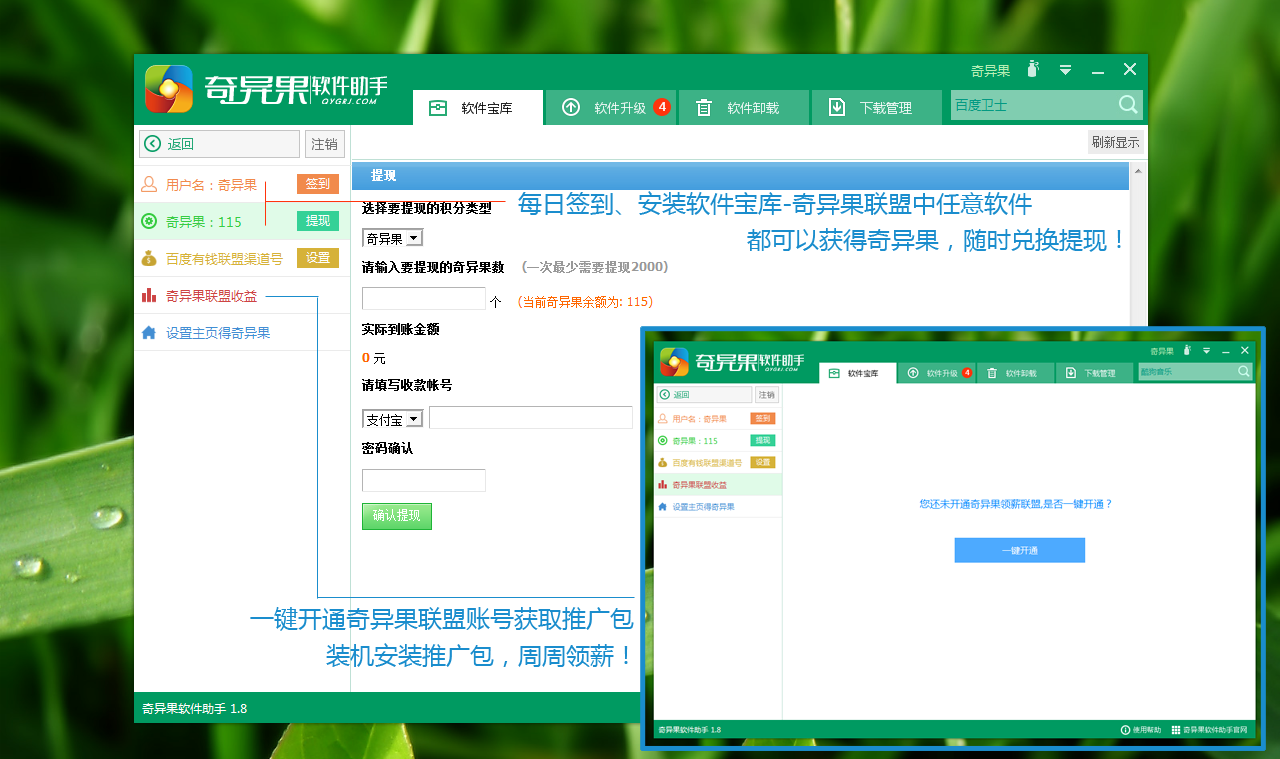Click the kiwi logo in the main window
Image resolution: width=1280 pixels, height=759 pixels.
pos(168,89)
